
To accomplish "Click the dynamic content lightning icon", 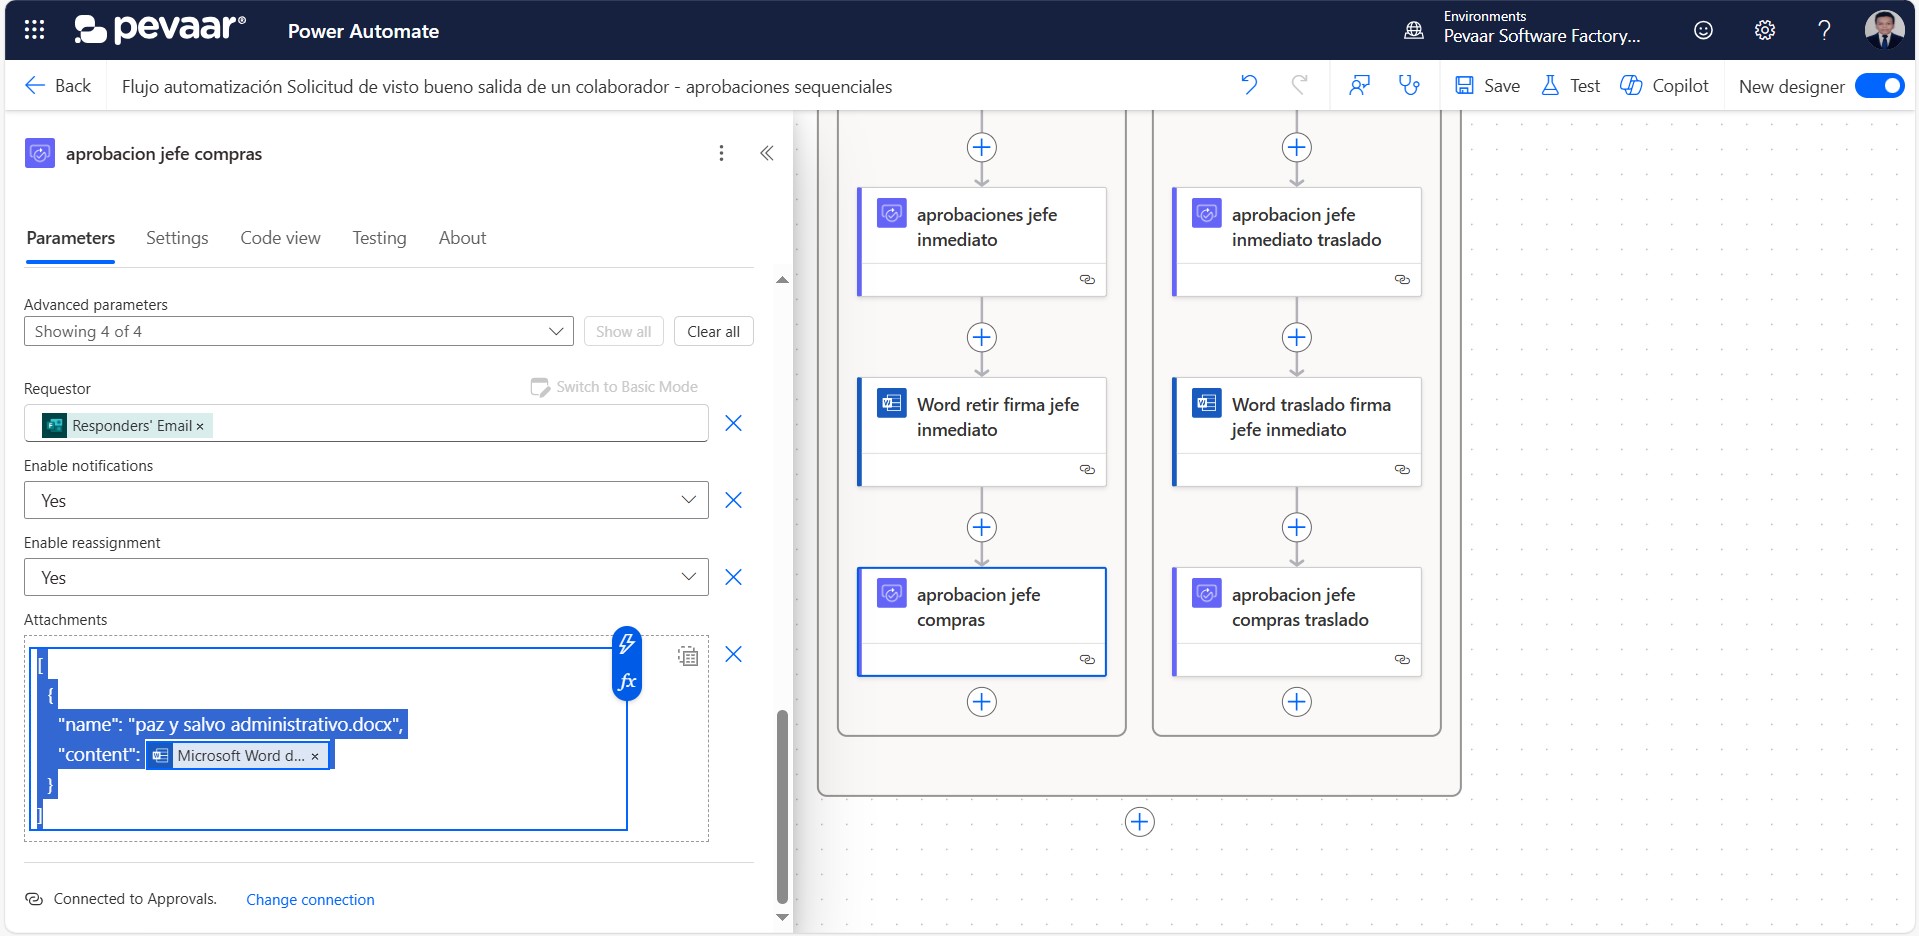I will point(627,644).
